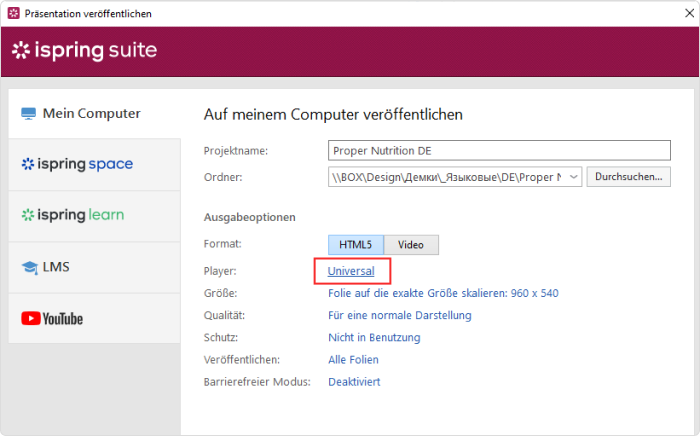Open the iSpring Space publishing tab
Image resolution: width=700 pixels, height=436 pixels.
pos(94,164)
